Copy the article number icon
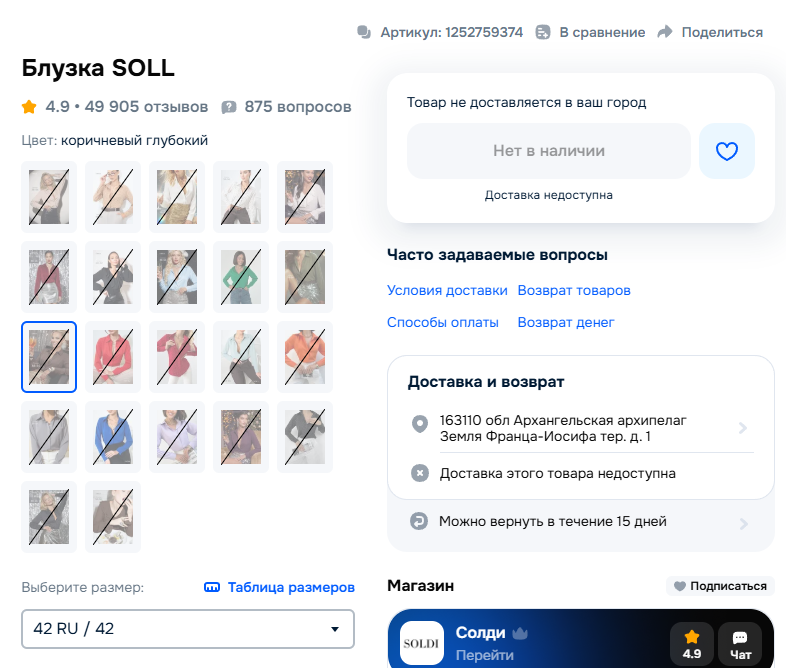Image resolution: width=786 pixels, height=668 pixels. tap(364, 32)
